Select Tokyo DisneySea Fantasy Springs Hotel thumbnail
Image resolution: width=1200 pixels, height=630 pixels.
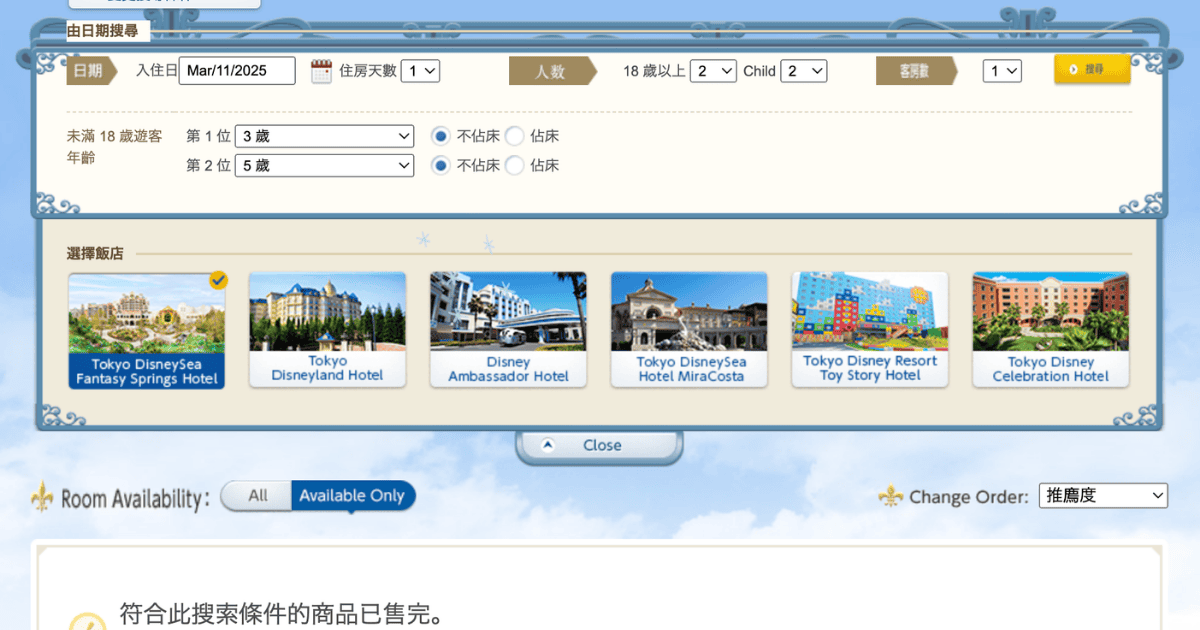[x=146, y=330]
